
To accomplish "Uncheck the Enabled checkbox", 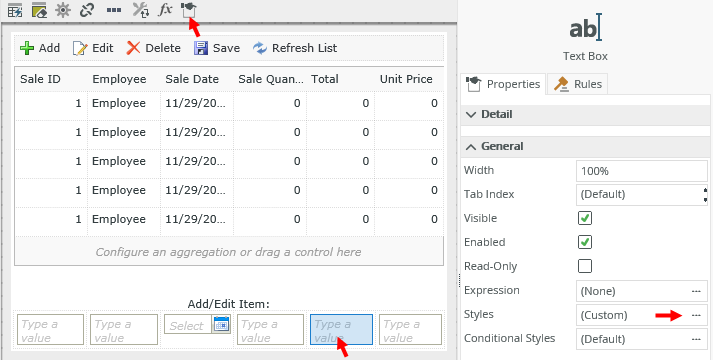I will pos(585,242).
